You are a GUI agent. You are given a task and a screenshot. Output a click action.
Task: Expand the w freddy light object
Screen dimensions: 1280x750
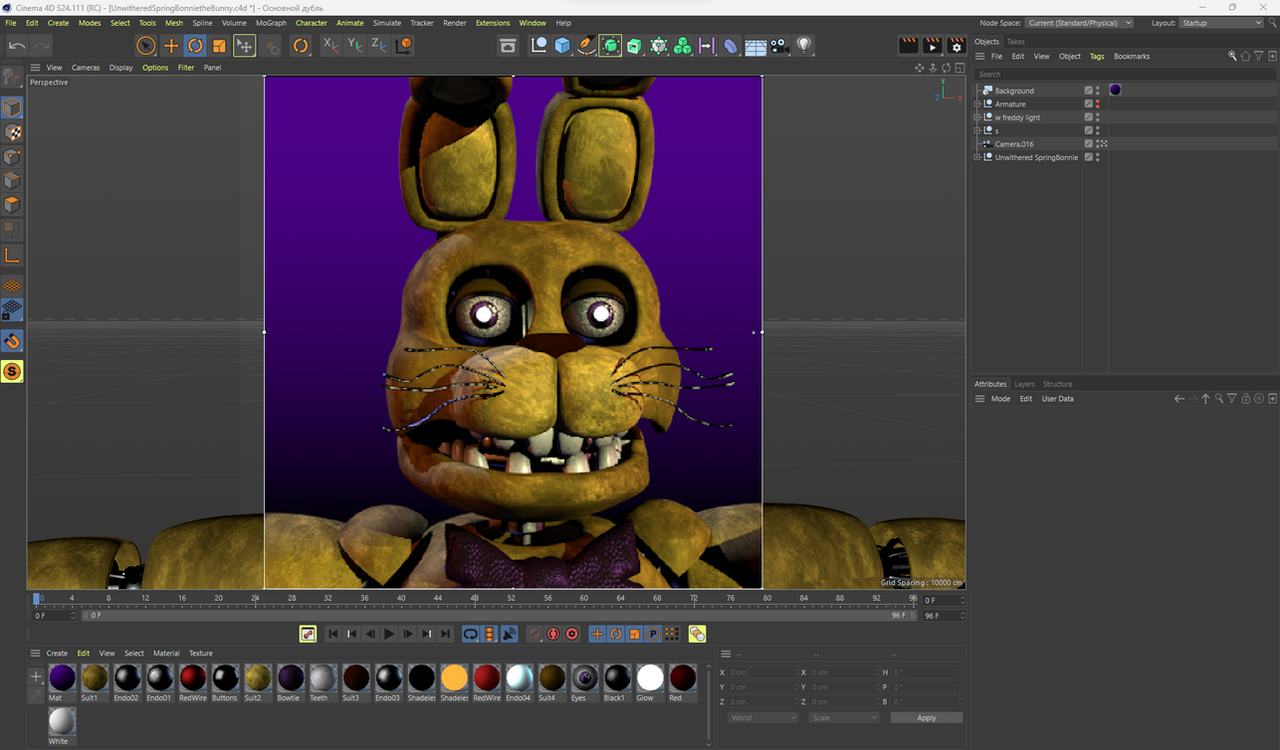(977, 118)
